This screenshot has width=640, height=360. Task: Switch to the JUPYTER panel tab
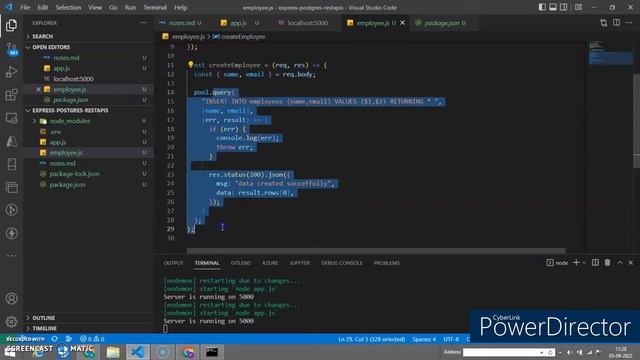[x=299, y=263]
